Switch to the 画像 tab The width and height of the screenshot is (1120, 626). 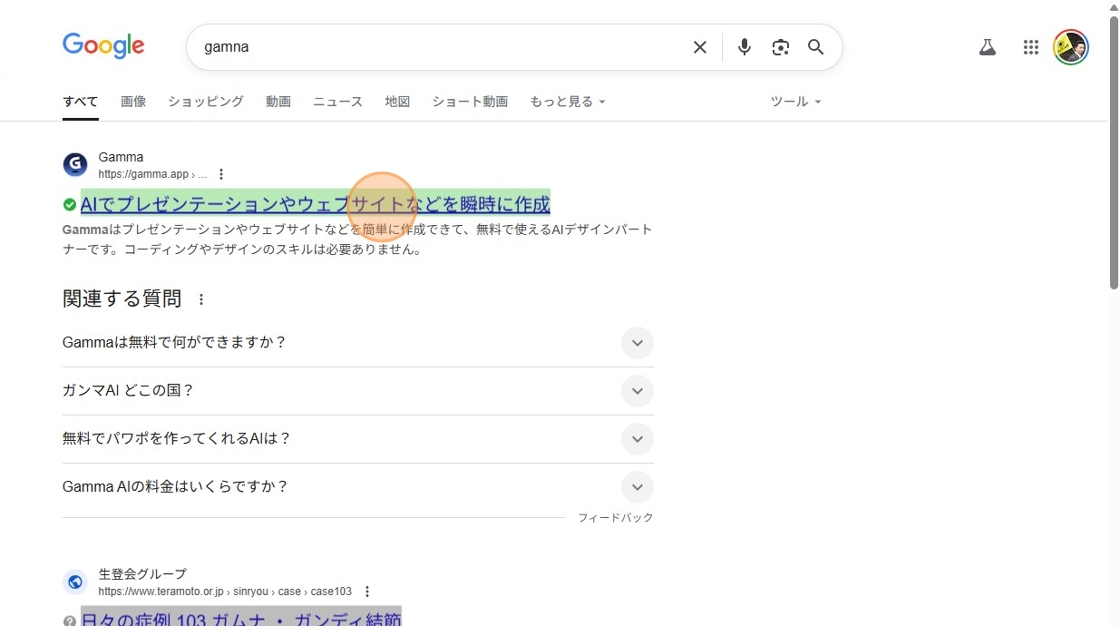tap(133, 101)
